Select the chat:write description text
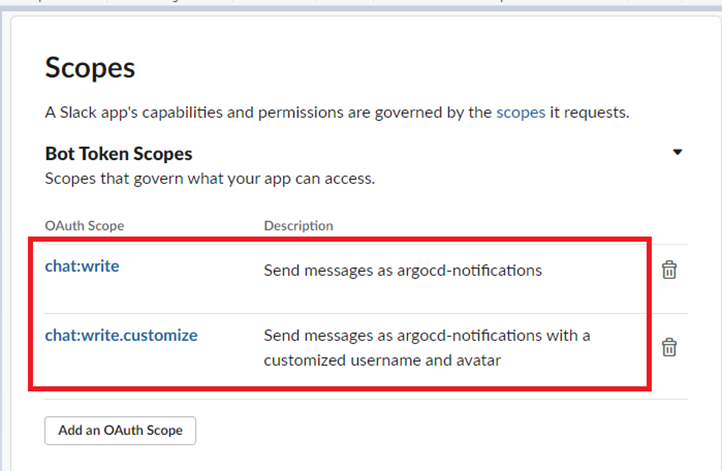The height and width of the screenshot is (471, 722). point(402,270)
